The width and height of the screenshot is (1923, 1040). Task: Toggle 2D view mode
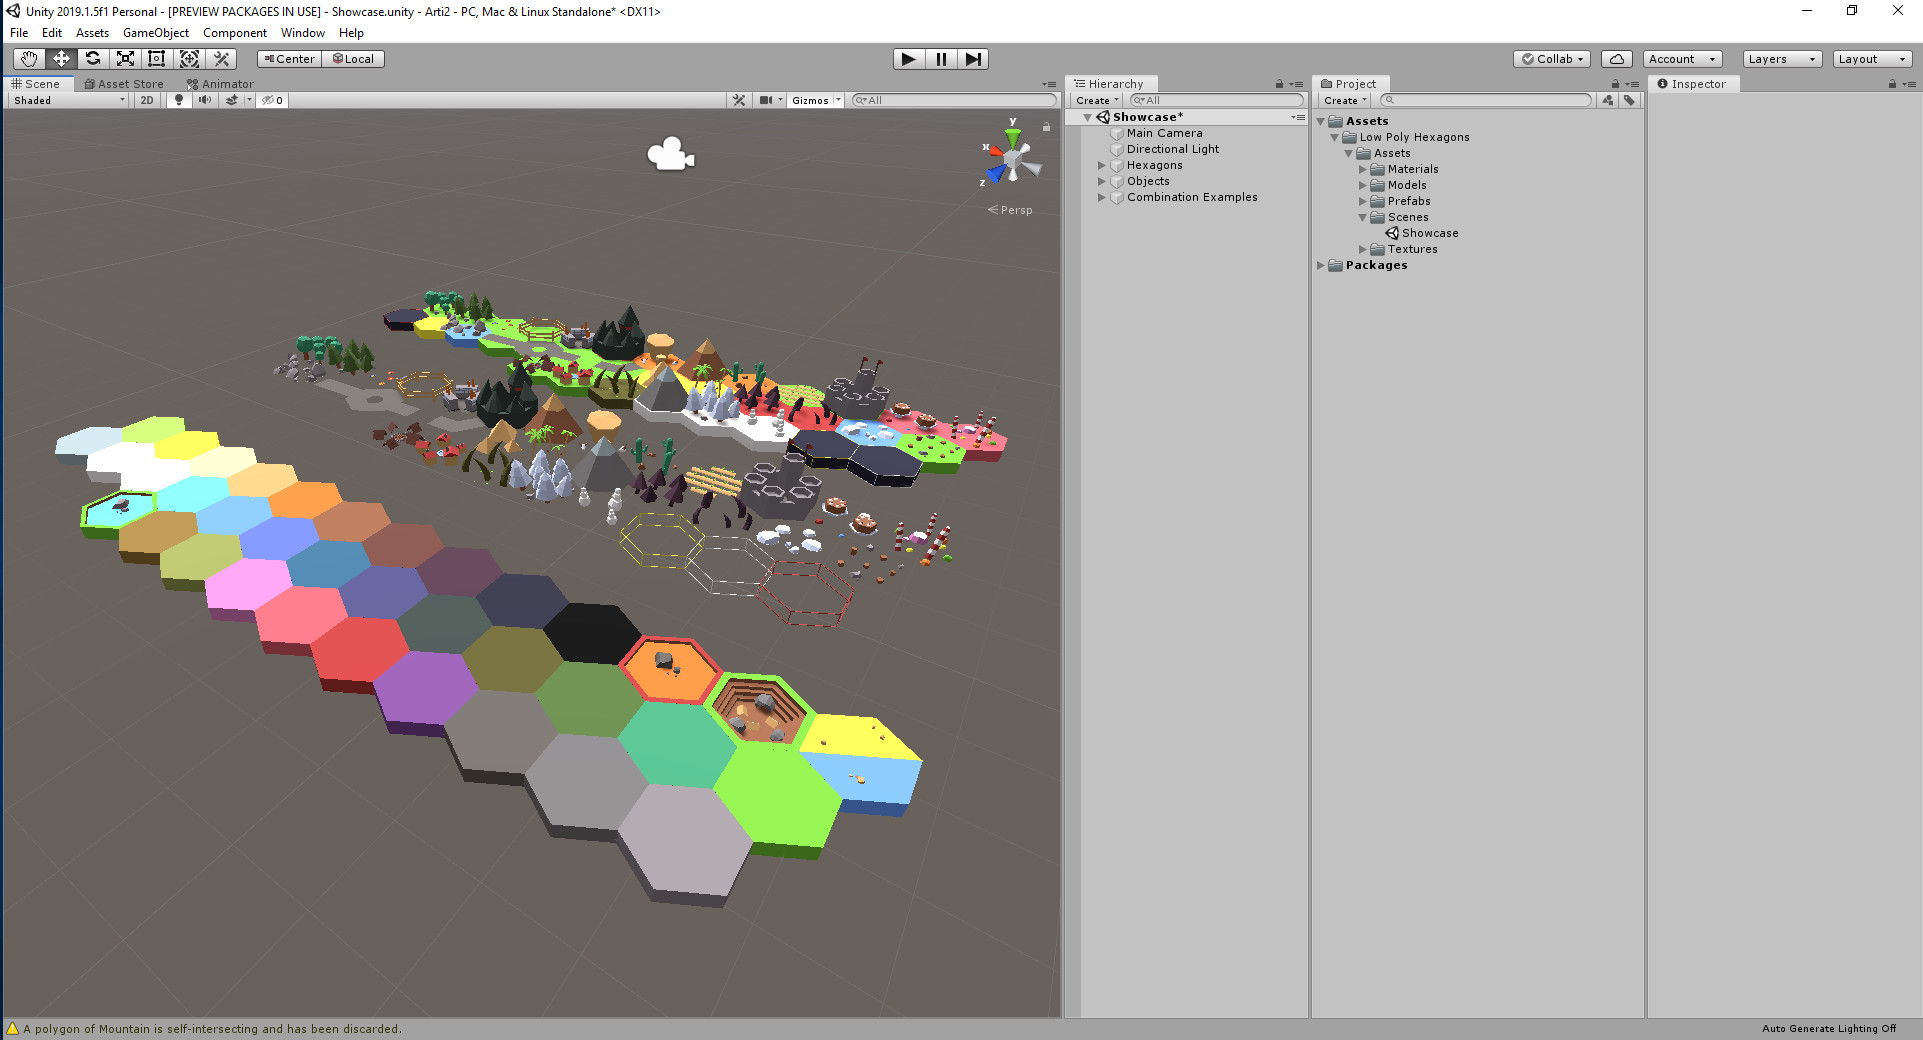click(146, 99)
